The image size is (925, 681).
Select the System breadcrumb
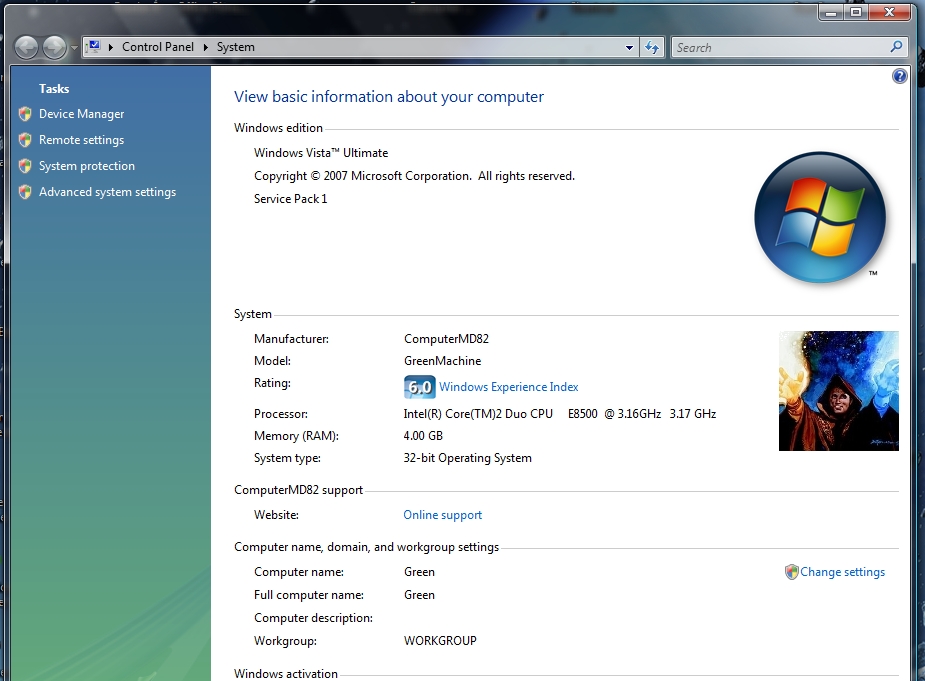[x=235, y=47]
